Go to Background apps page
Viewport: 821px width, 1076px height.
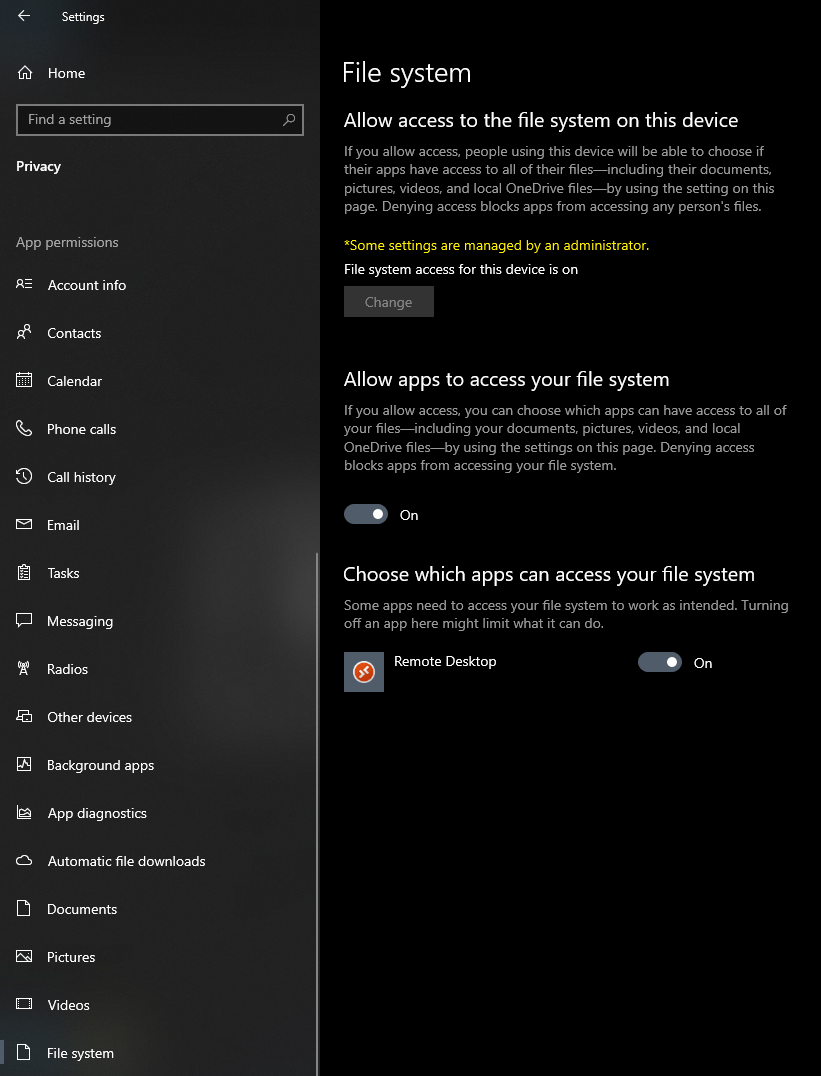[x=158, y=765]
